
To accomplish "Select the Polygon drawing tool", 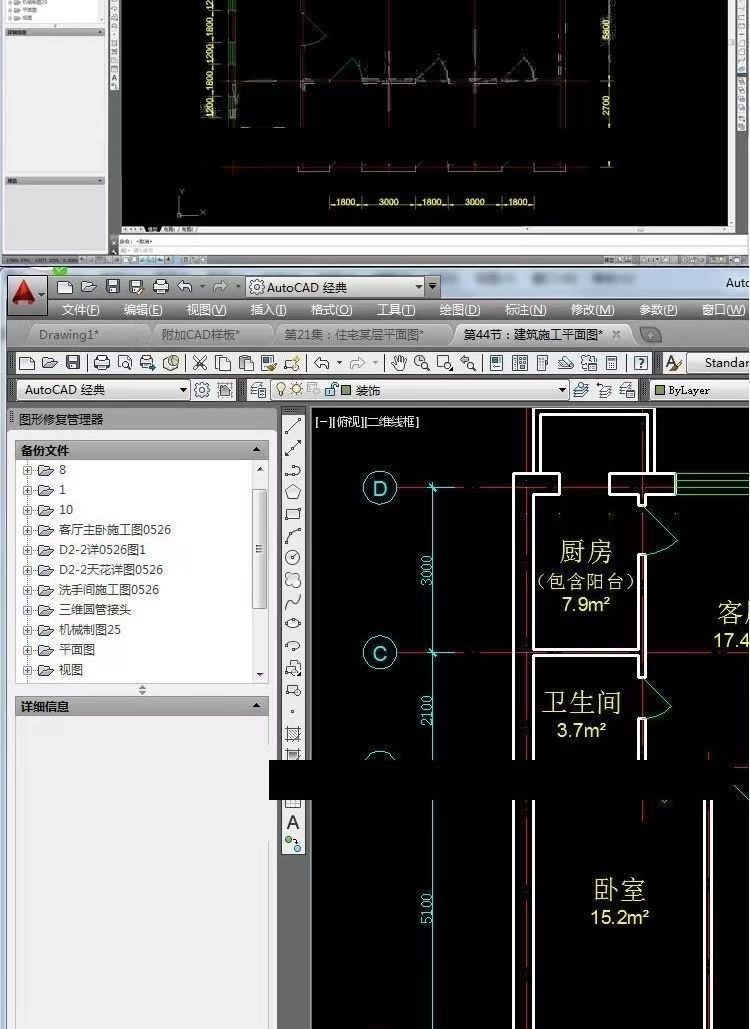I will coord(293,492).
